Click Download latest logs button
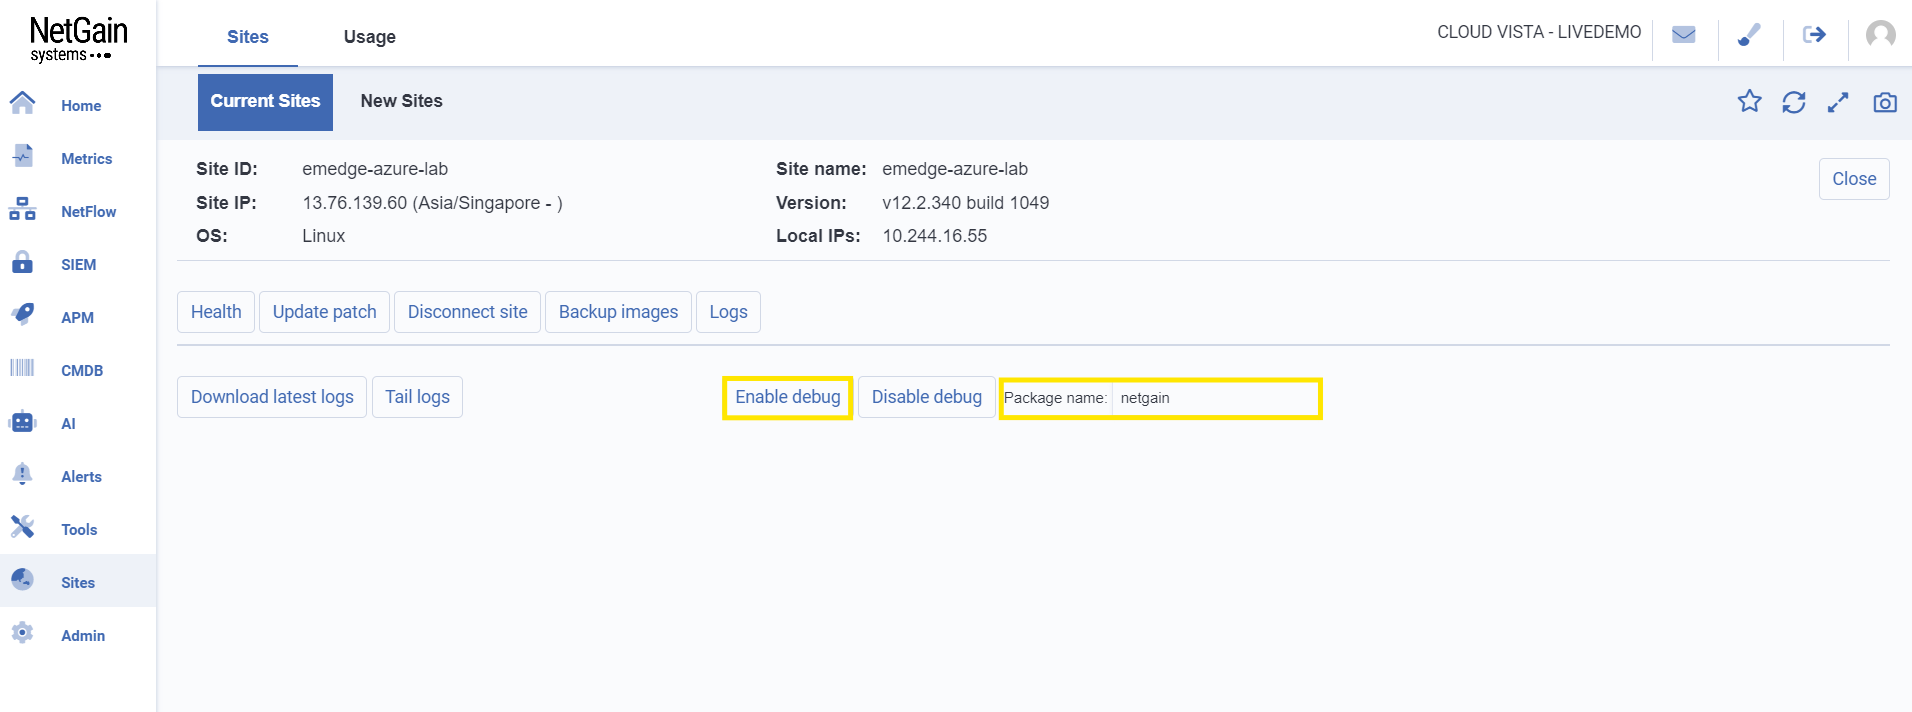Viewport: 1912px width, 712px height. [272, 397]
